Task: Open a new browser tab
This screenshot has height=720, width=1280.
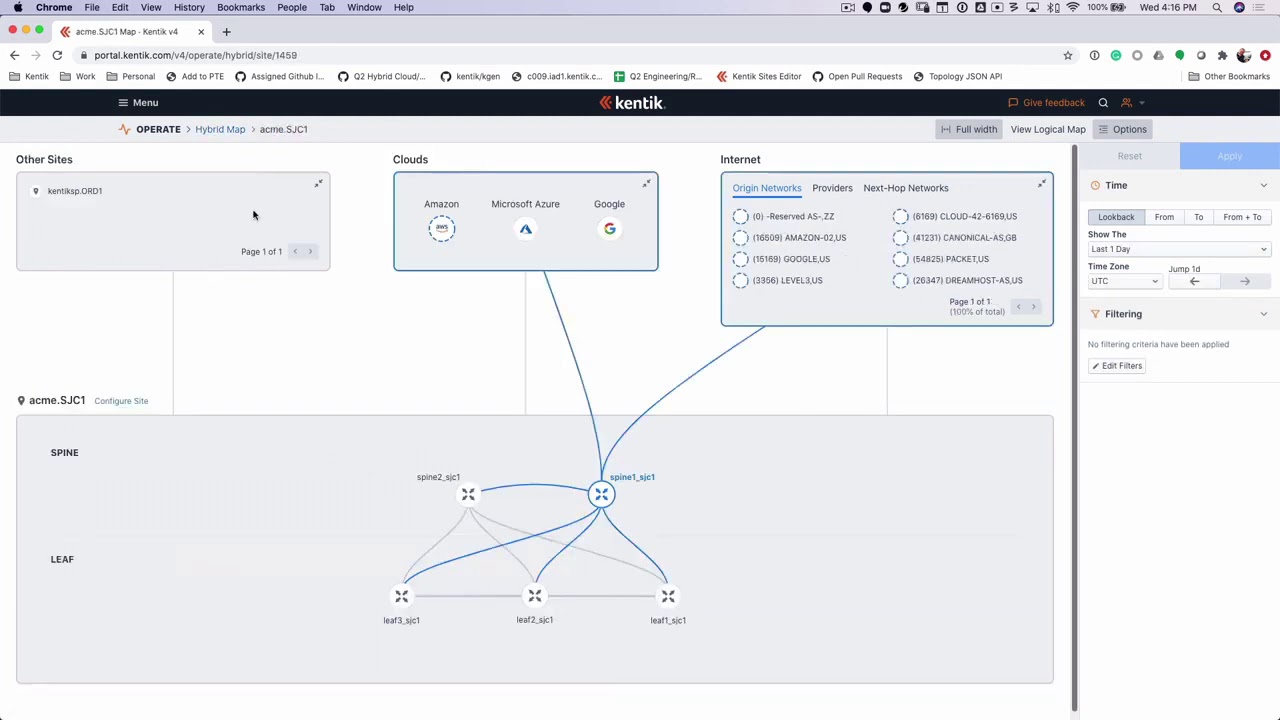Action: (226, 32)
